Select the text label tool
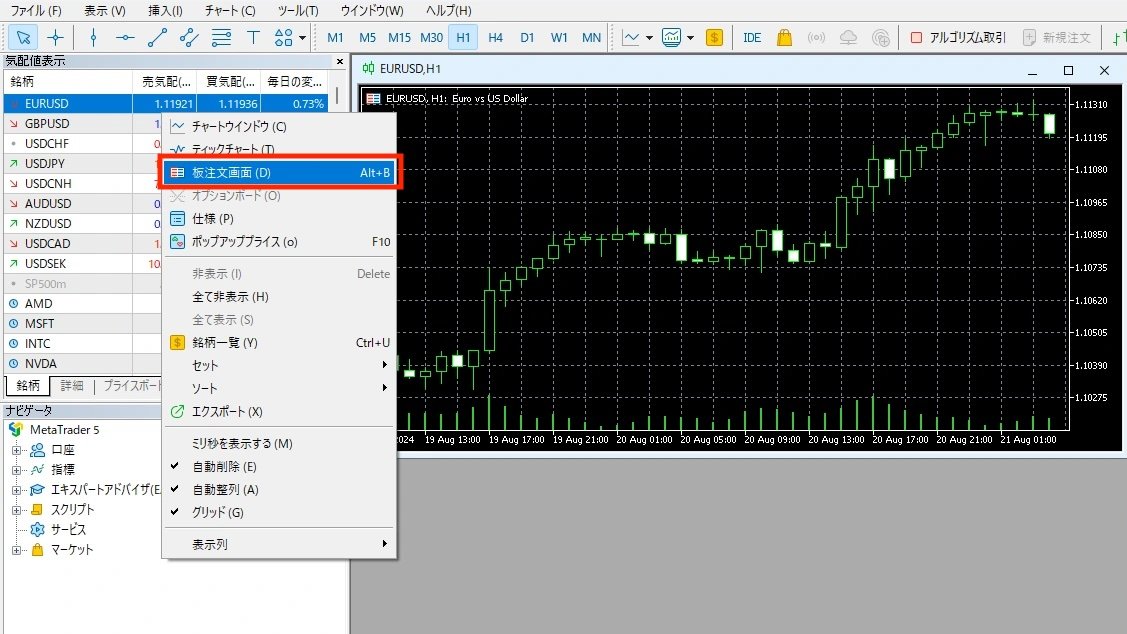The image size is (1127, 634). pos(253,37)
